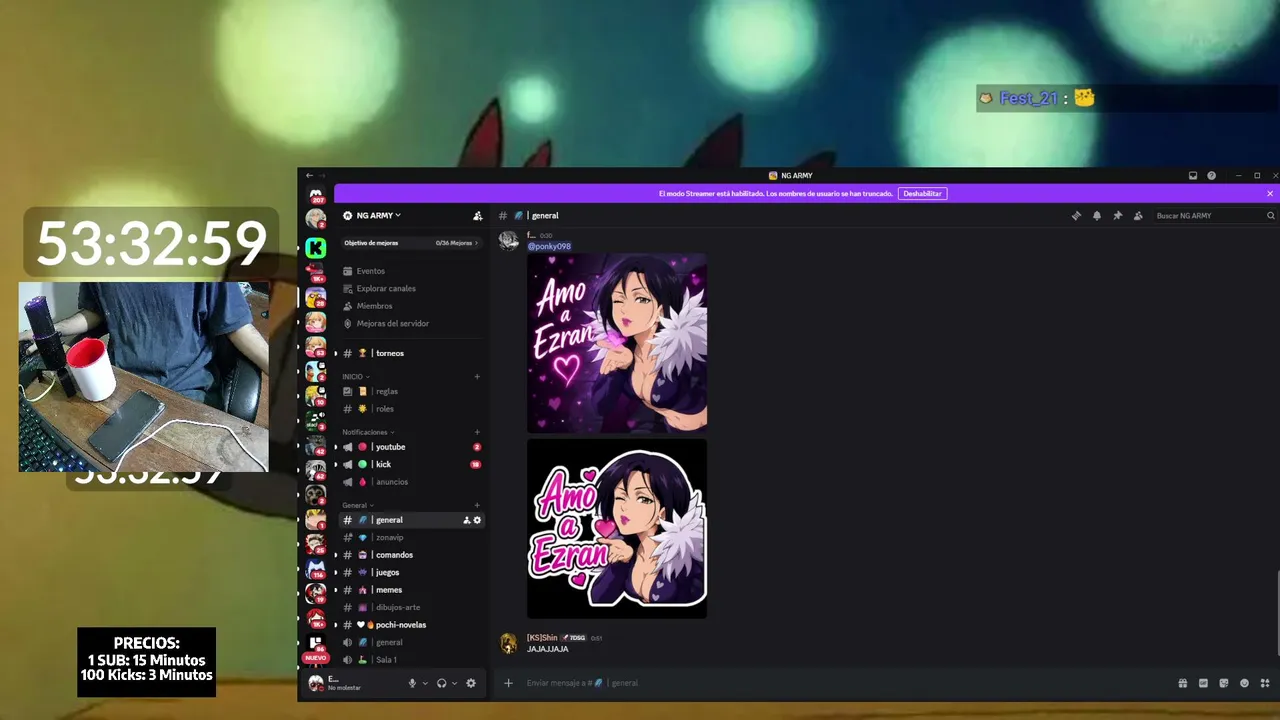This screenshot has width=1280, height=720.
Task: Dismiss the Streamer mode banner
Action: (1270, 194)
